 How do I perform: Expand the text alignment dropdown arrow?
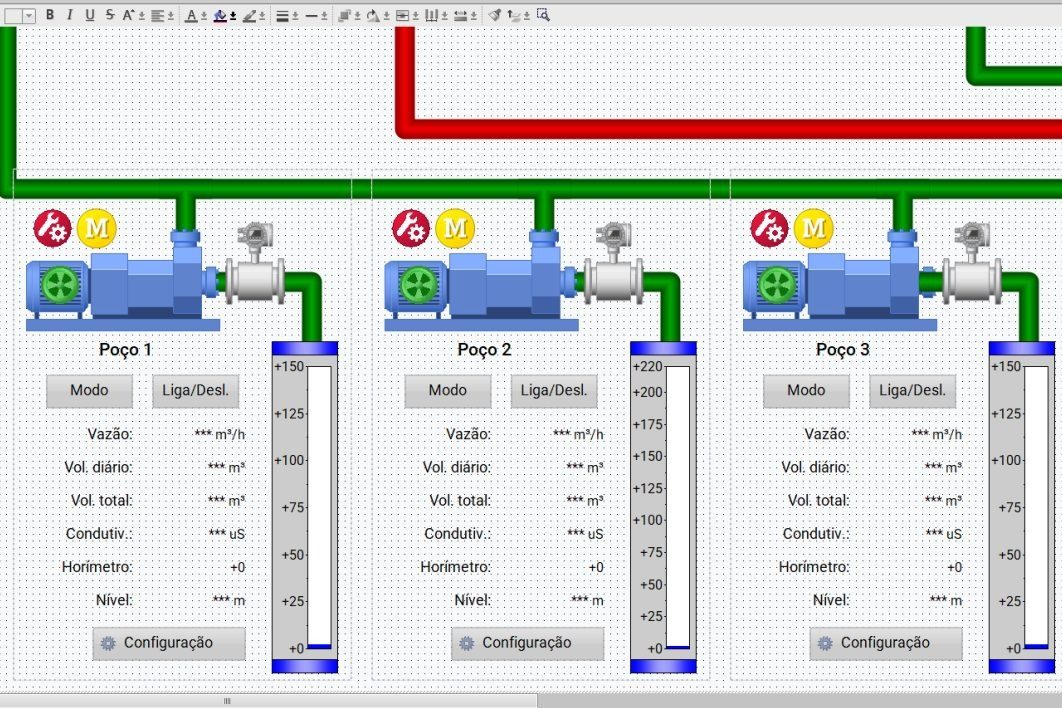coord(171,16)
